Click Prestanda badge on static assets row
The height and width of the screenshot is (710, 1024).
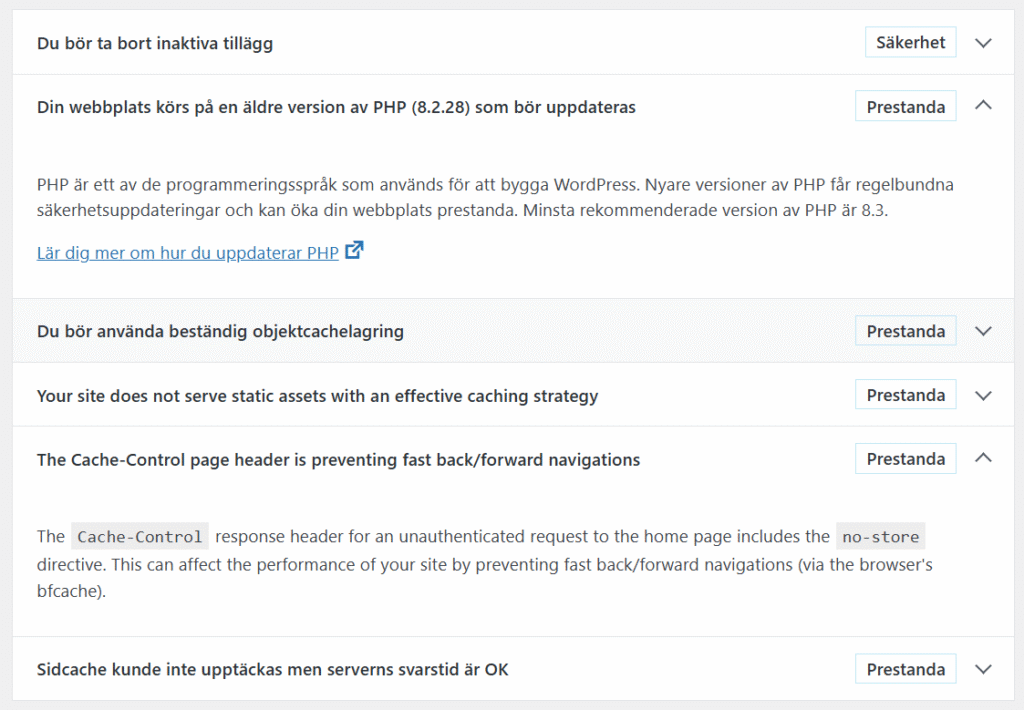tap(905, 395)
